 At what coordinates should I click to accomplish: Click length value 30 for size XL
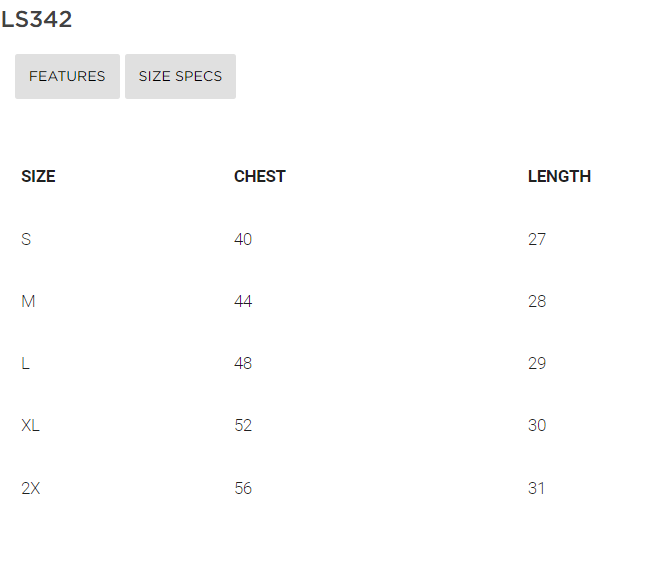(x=537, y=425)
